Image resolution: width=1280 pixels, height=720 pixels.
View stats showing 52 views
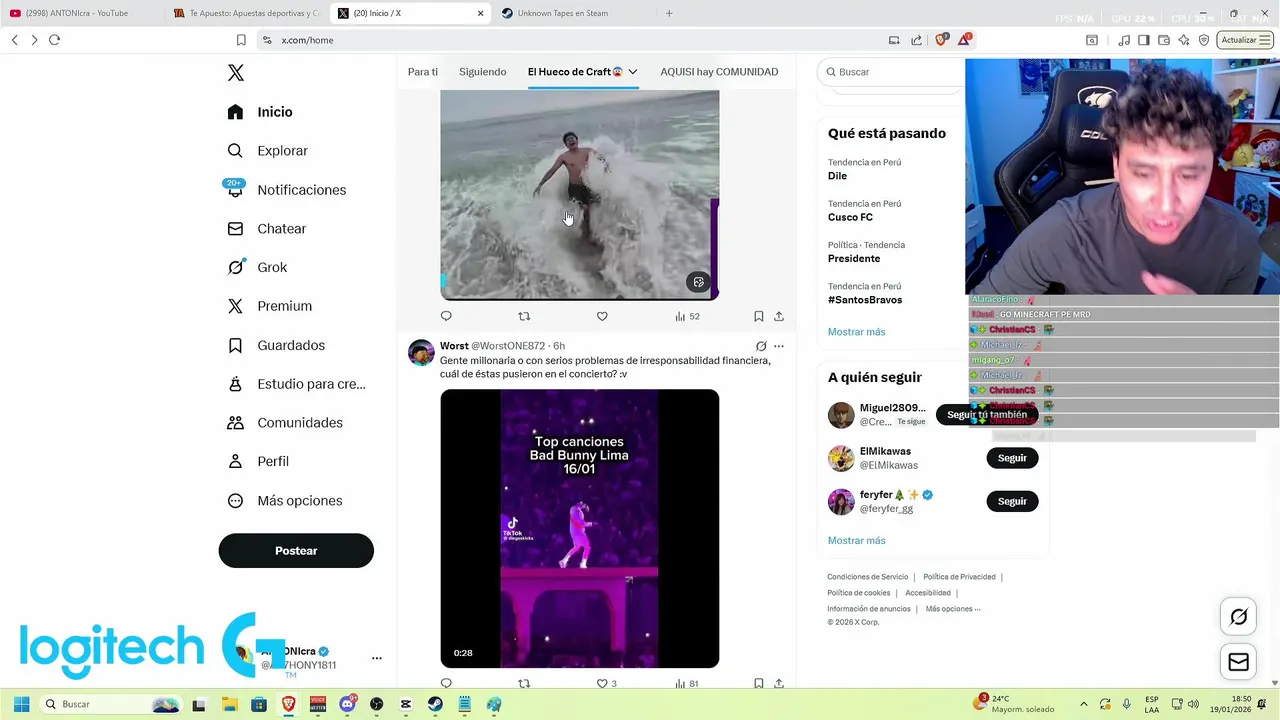tap(687, 316)
